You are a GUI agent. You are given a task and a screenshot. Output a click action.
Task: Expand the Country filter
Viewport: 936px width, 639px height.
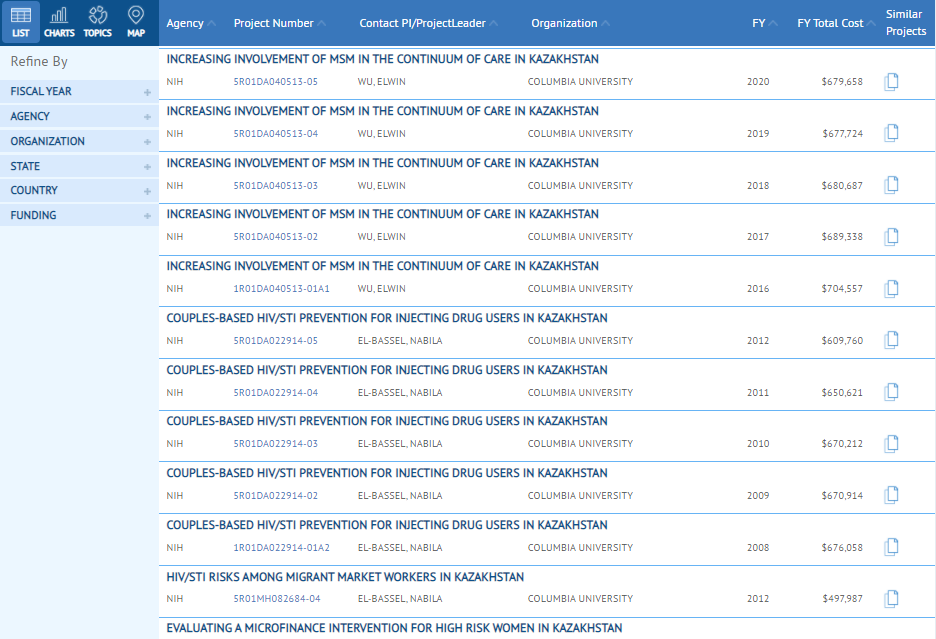pos(79,191)
